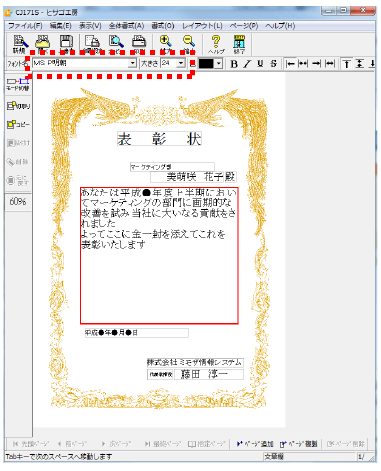Minimize the CJ171S application window
Screen dimensions: 381x471
pyautogui.click(x=329, y=11)
